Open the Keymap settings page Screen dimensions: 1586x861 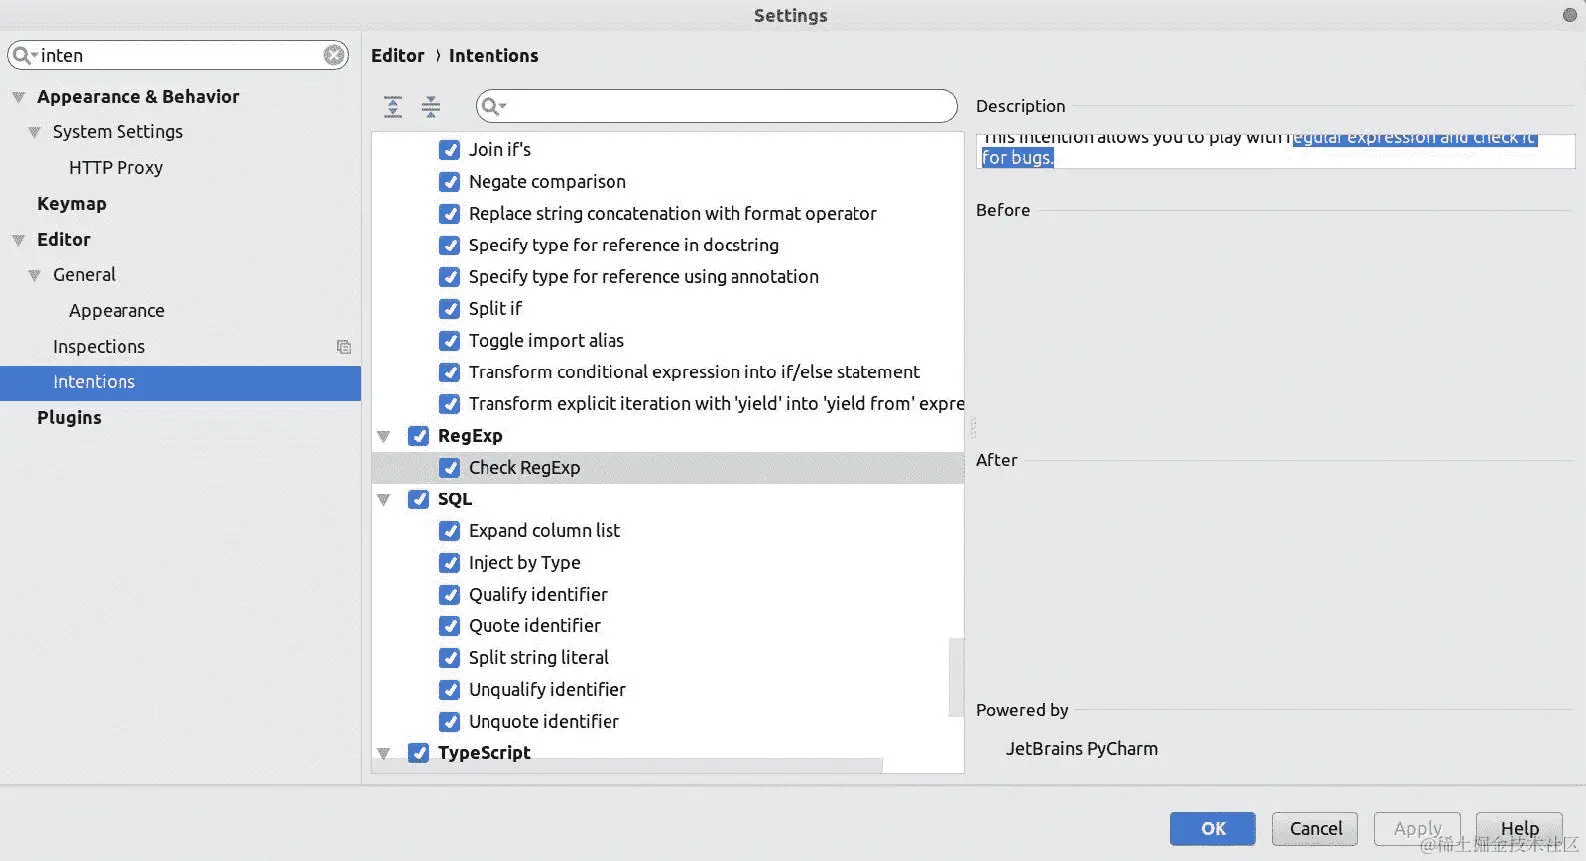point(71,204)
